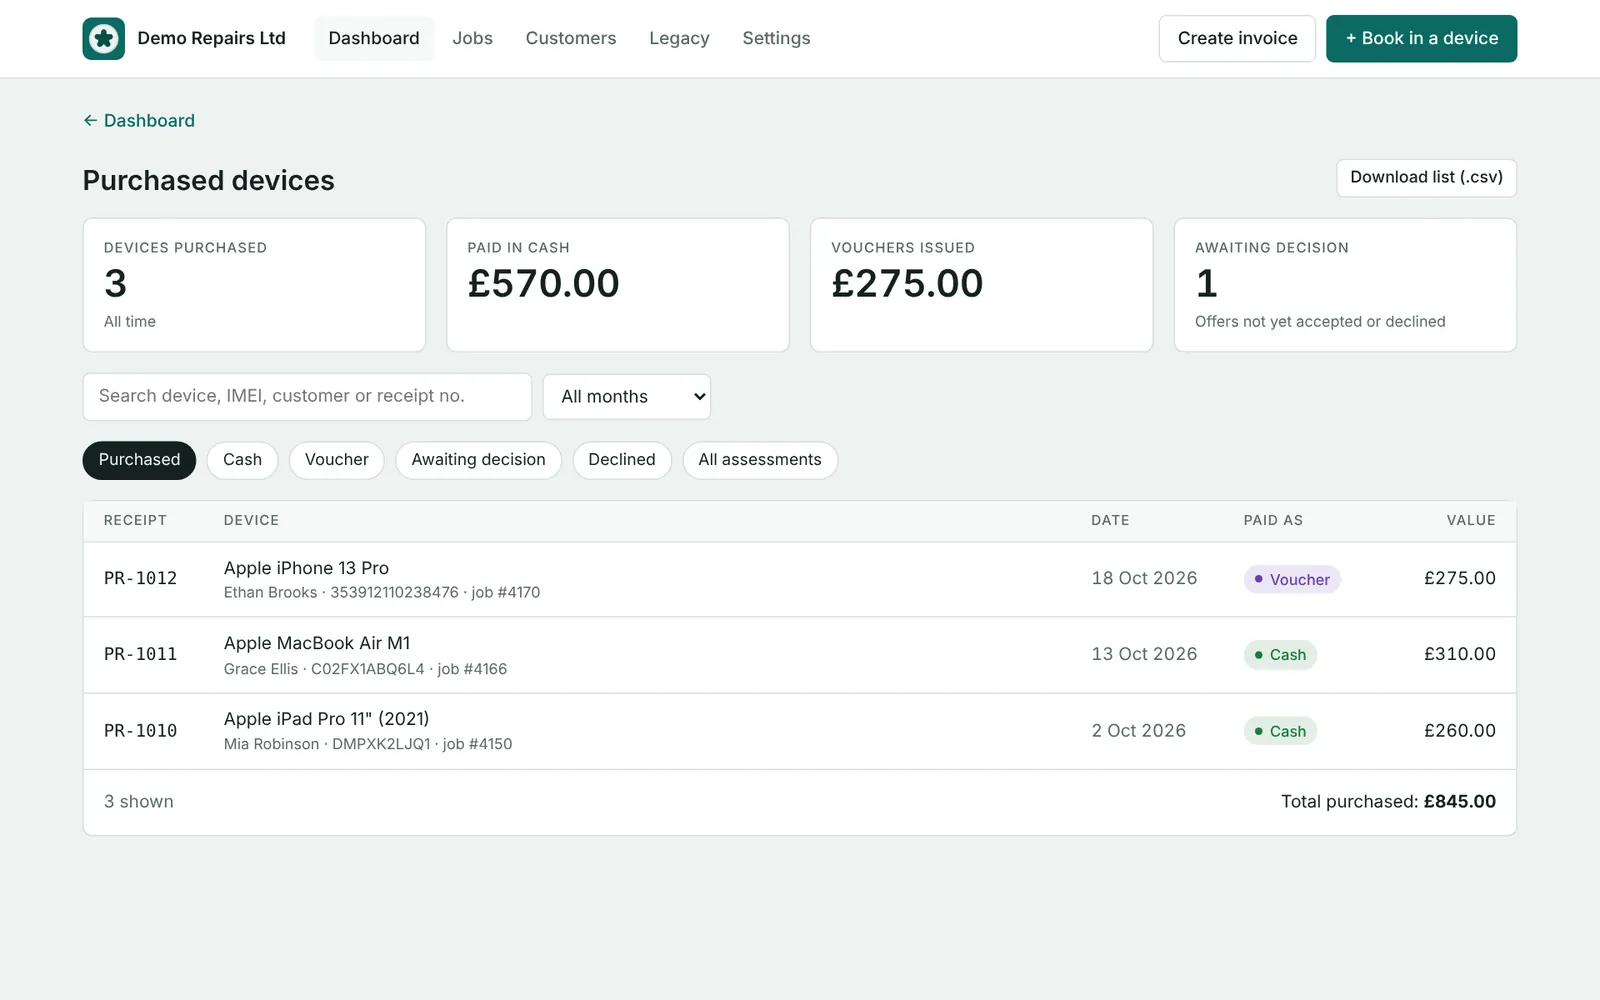This screenshot has width=1600, height=1000.
Task: Click the Ethan Brooks details line
Action: 382,593
